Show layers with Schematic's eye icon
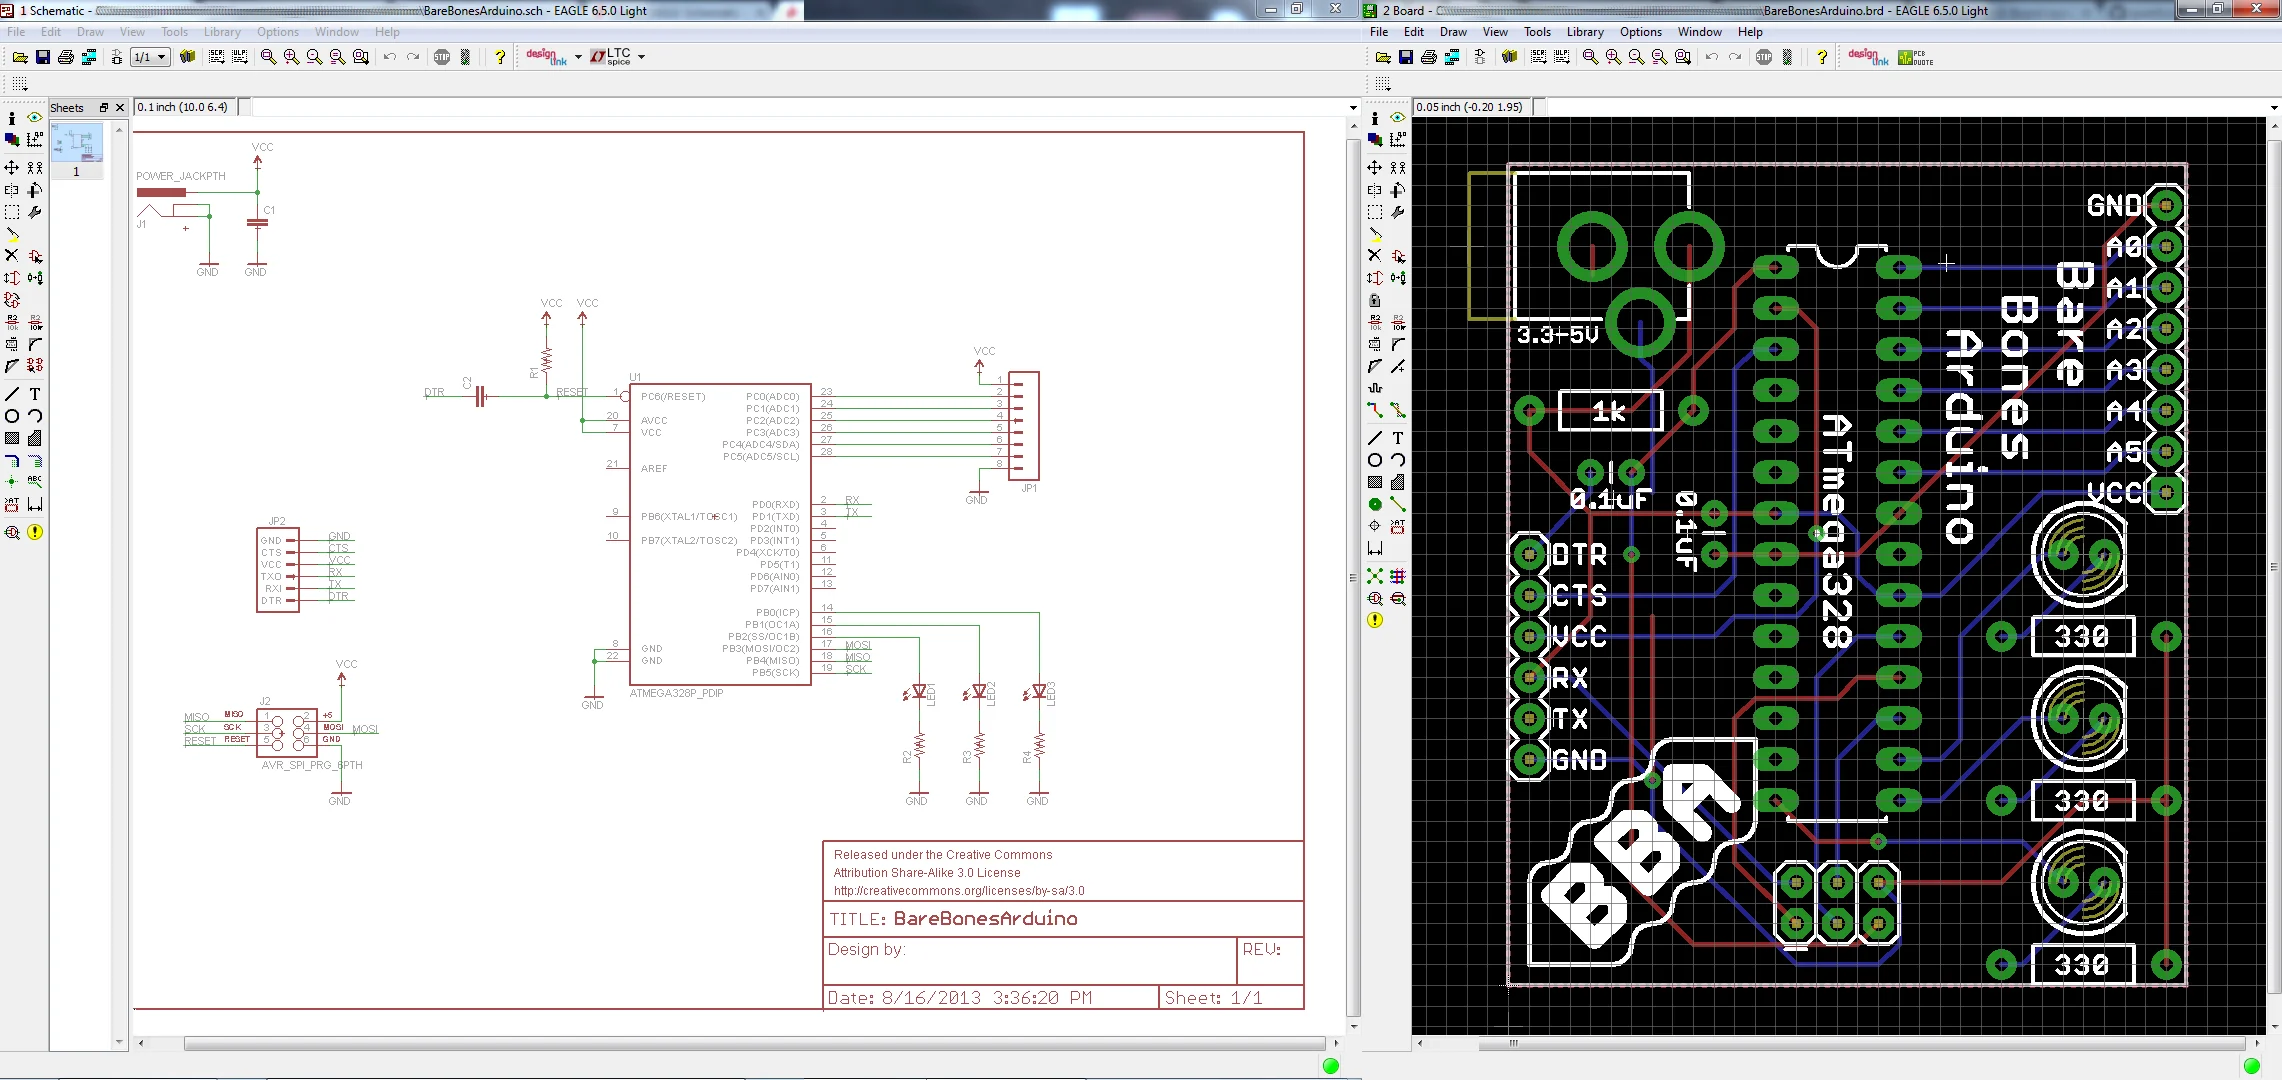Screen dimensions: 2282x1080 click(x=35, y=118)
